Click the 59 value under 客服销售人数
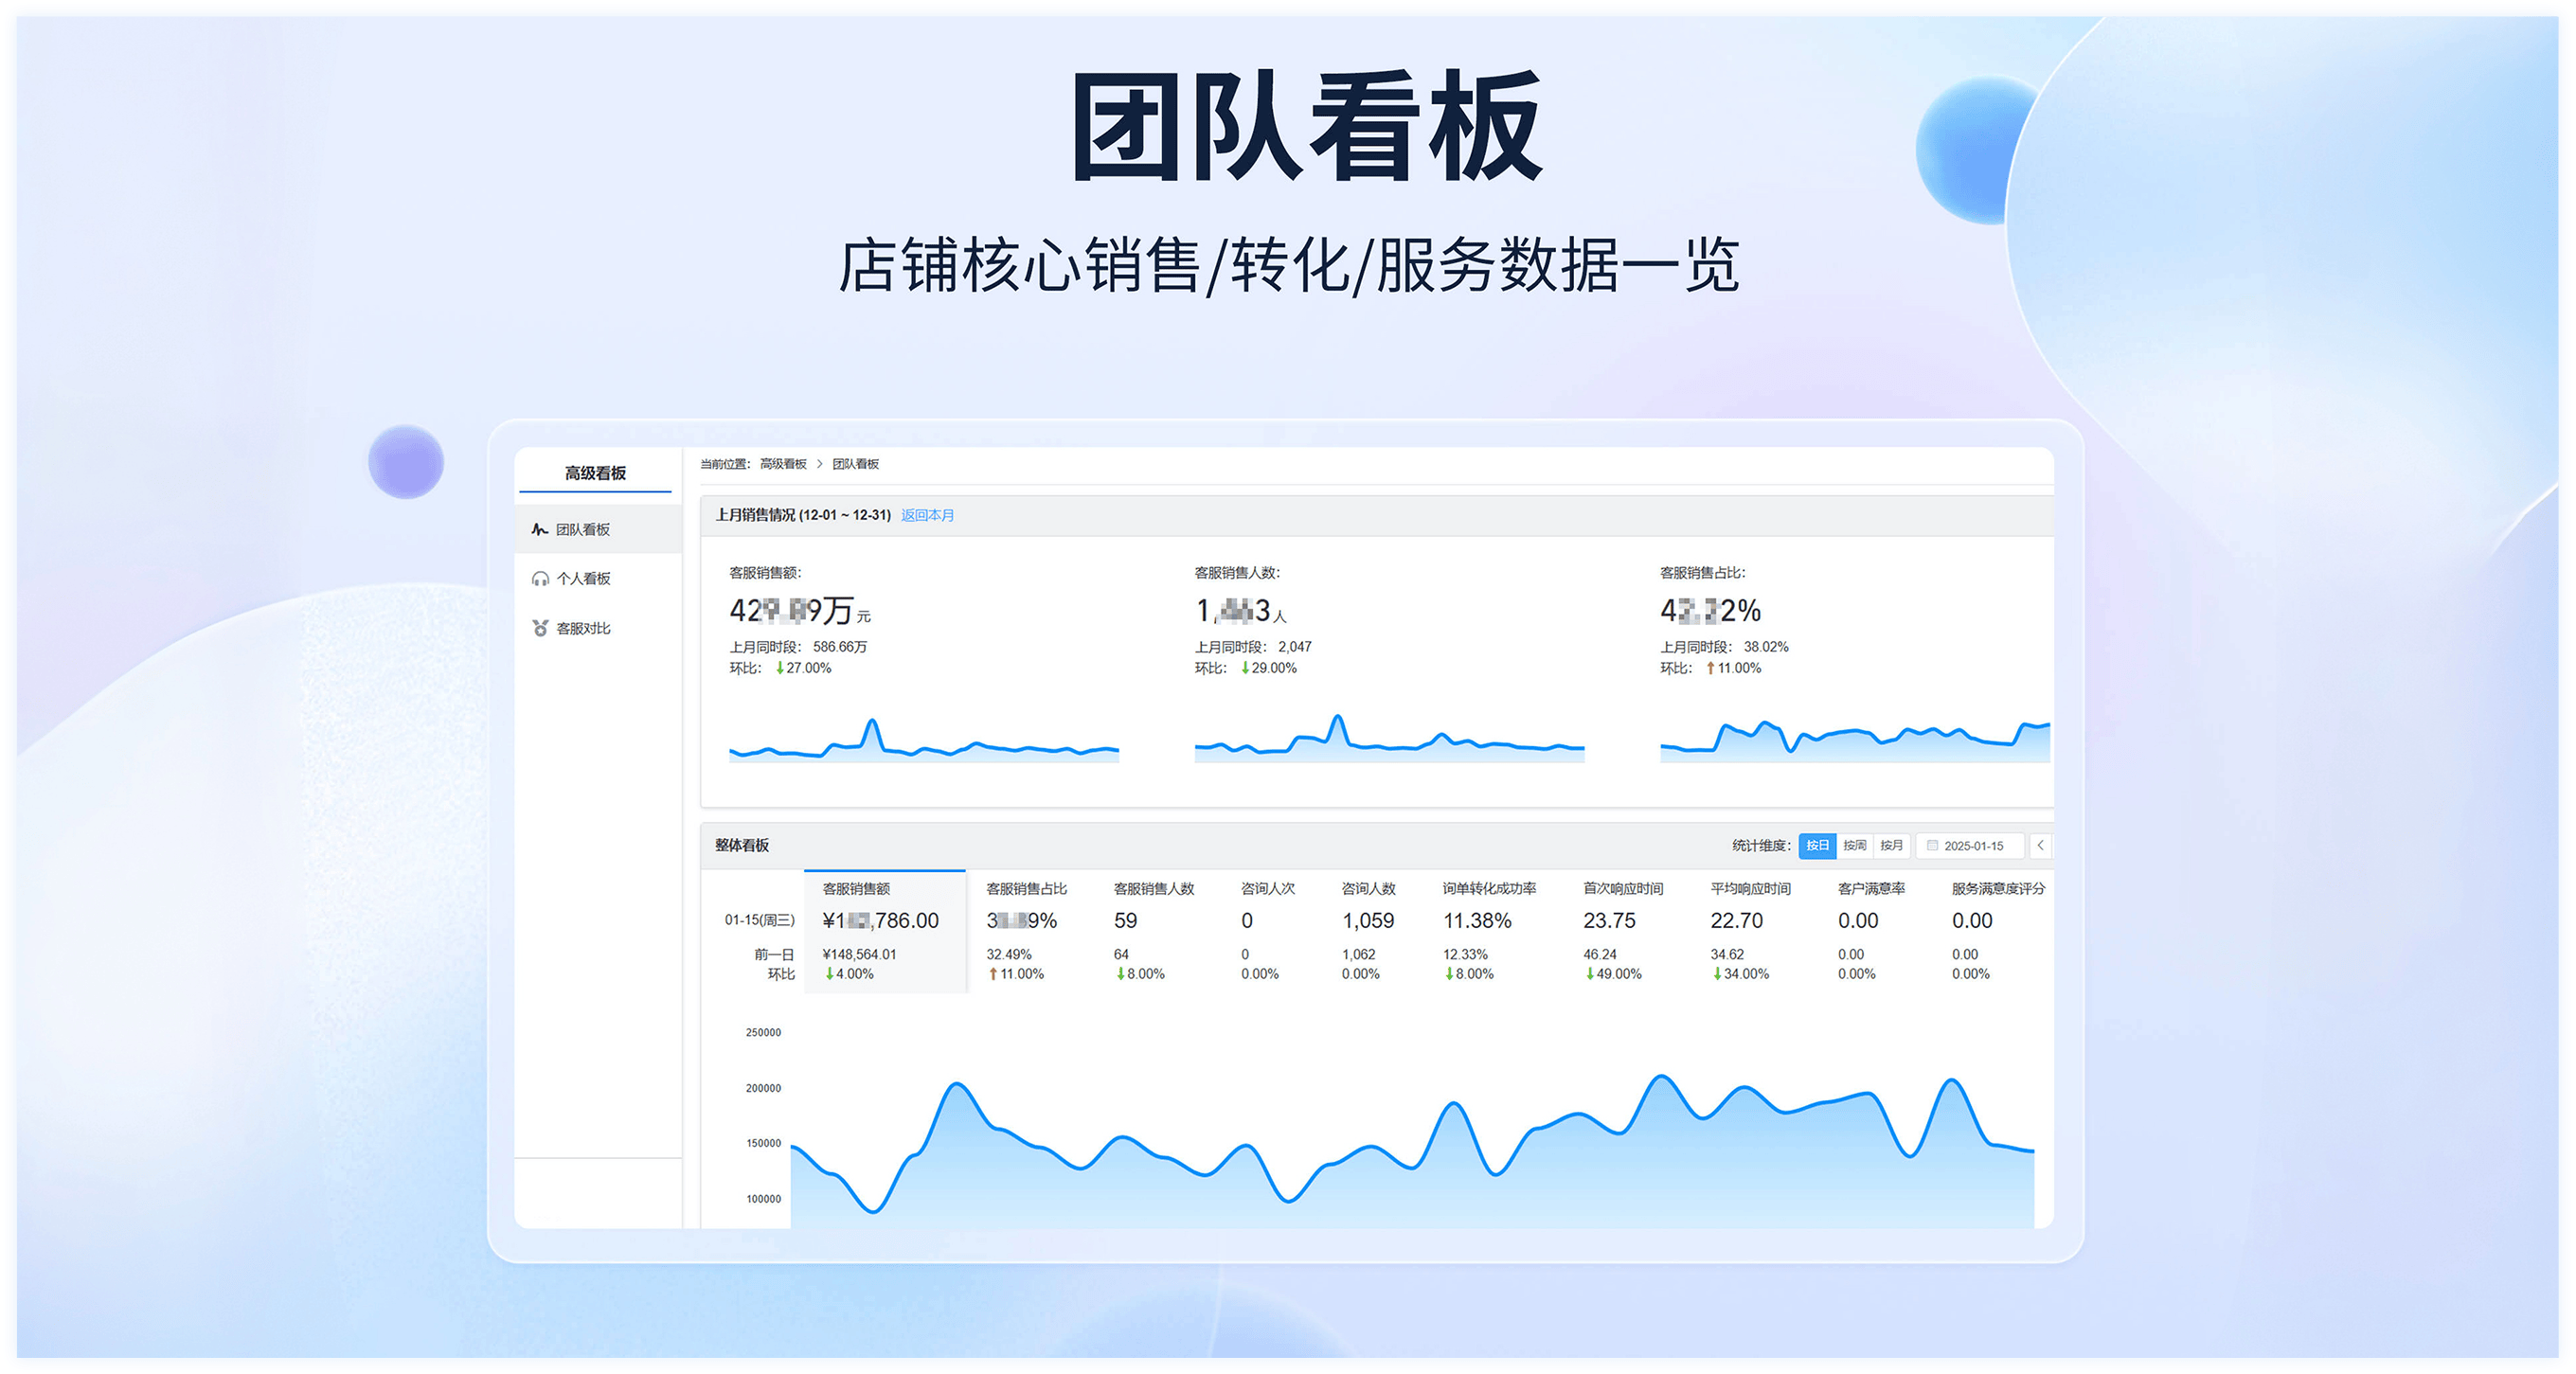The height and width of the screenshot is (1374, 2576). tap(1125, 920)
